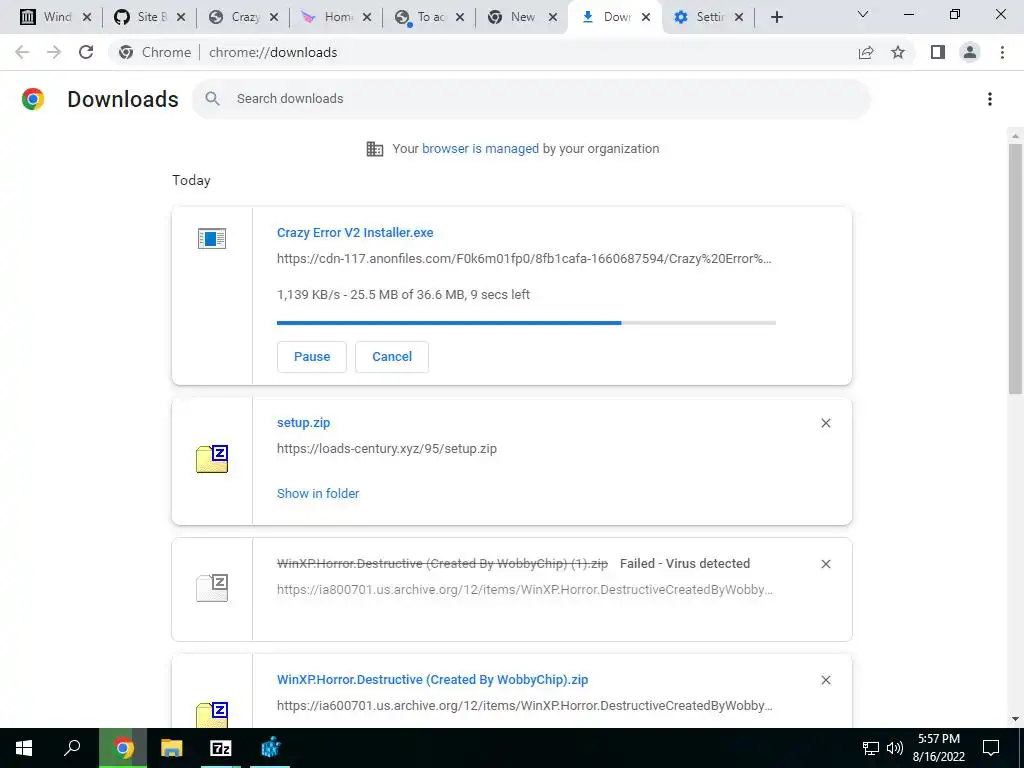Screen dimensions: 1024x768
Task: Open the setup.zip file link
Action: pos(304,423)
